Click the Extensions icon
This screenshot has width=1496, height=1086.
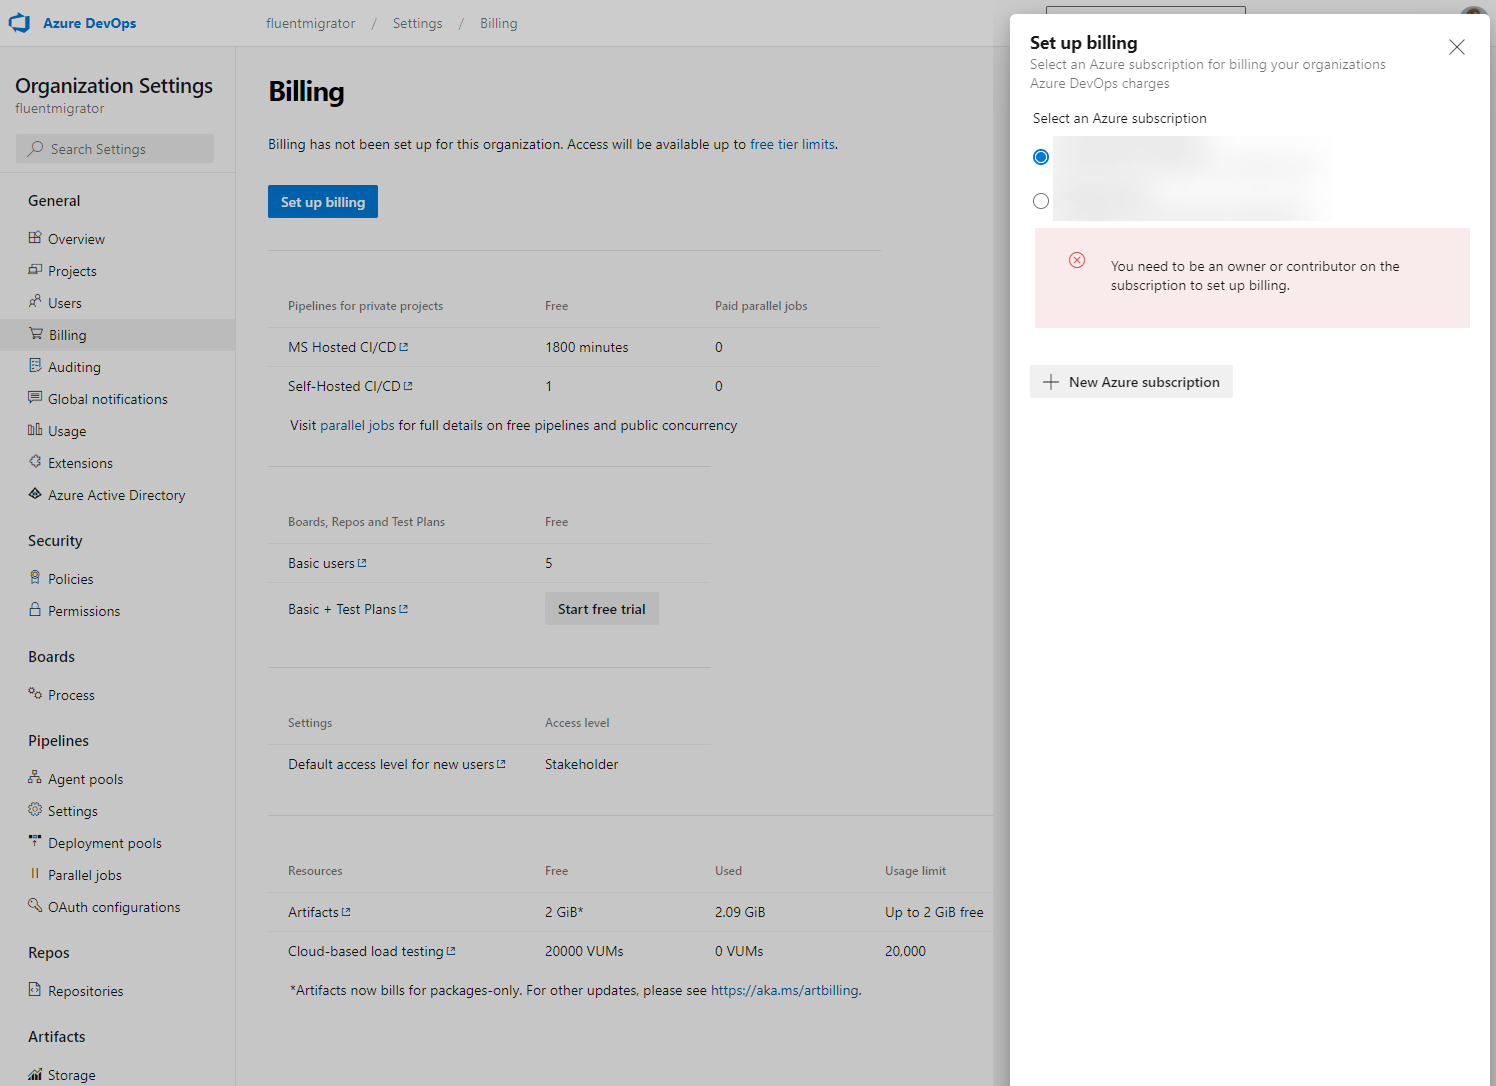click(35, 462)
